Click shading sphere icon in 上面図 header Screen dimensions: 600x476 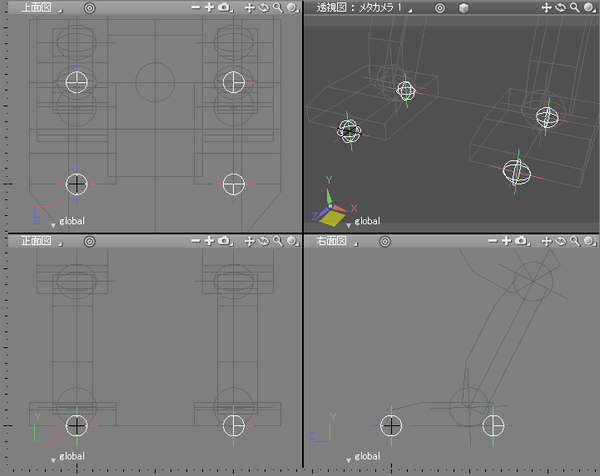(292, 8)
